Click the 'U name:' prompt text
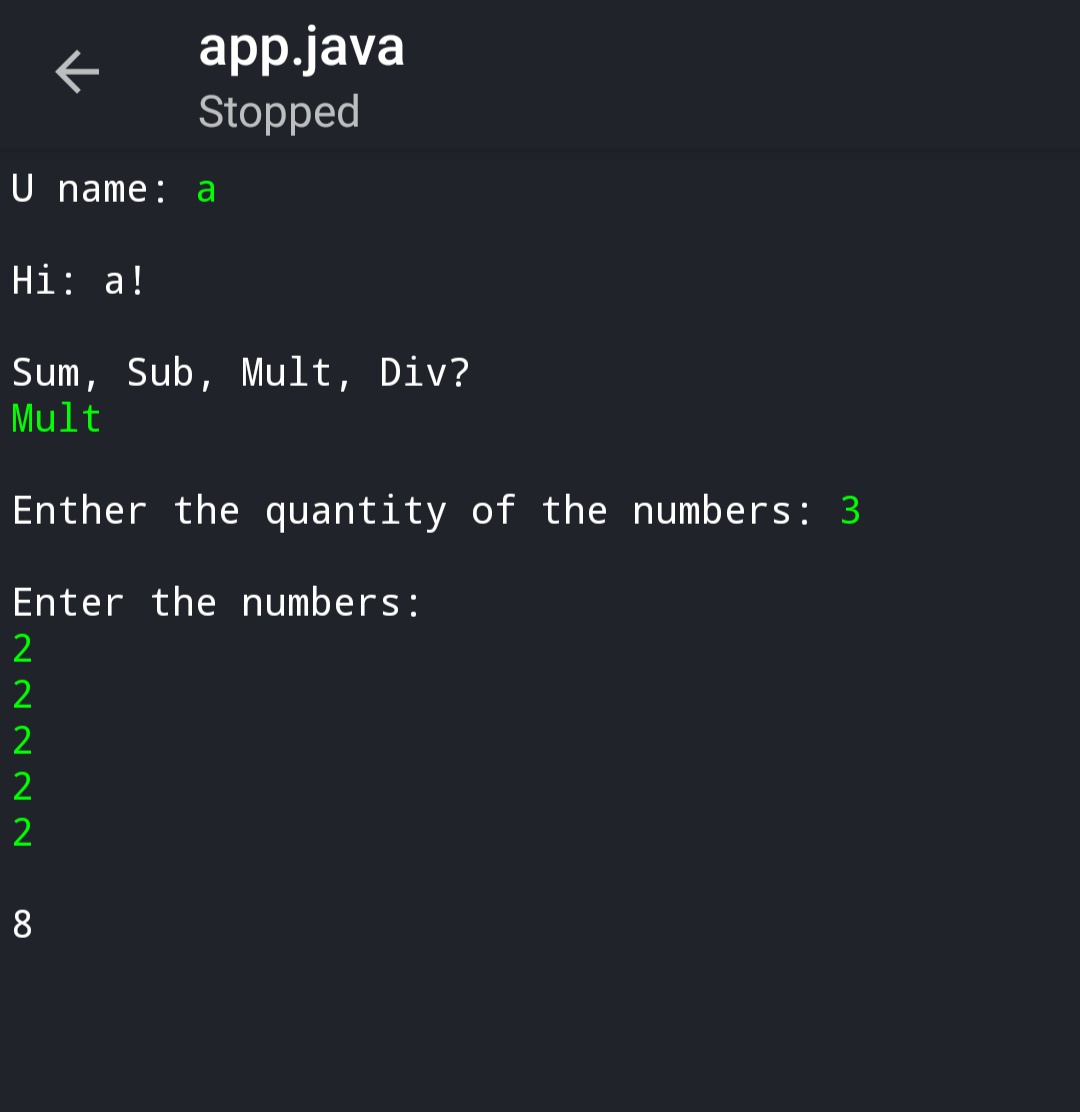Viewport: 1080px width, 1112px height. coord(90,189)
